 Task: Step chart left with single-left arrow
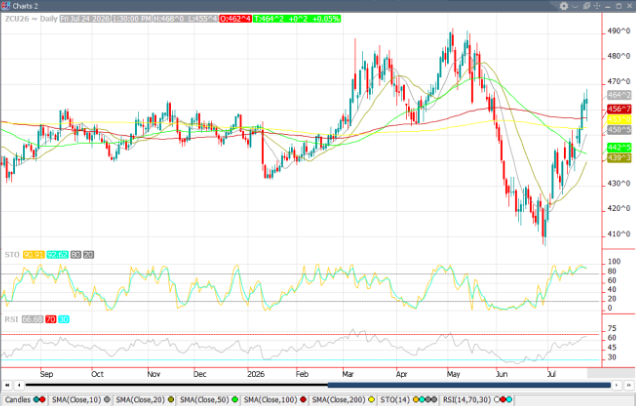pos(19,385)
